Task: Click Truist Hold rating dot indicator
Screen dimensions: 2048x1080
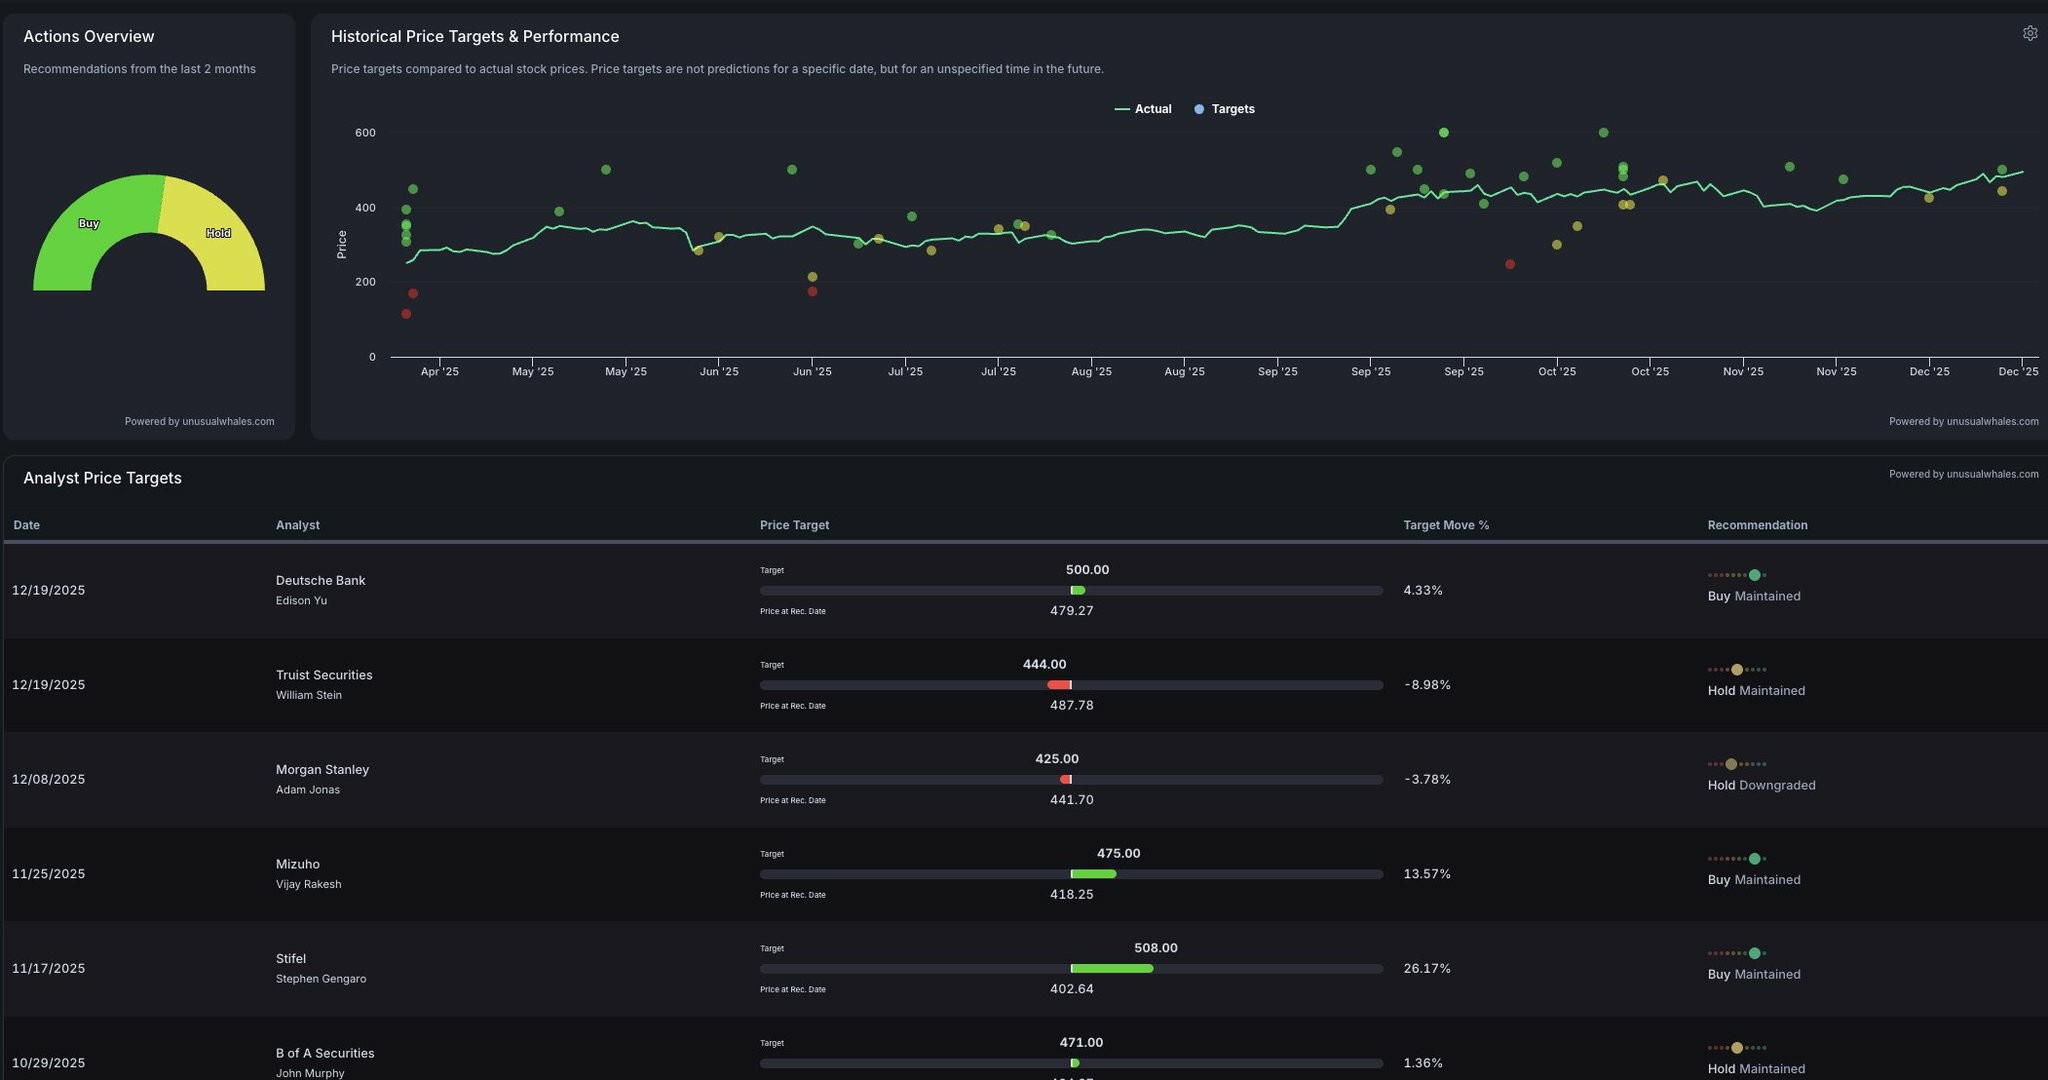Action: click(1737, 670)
